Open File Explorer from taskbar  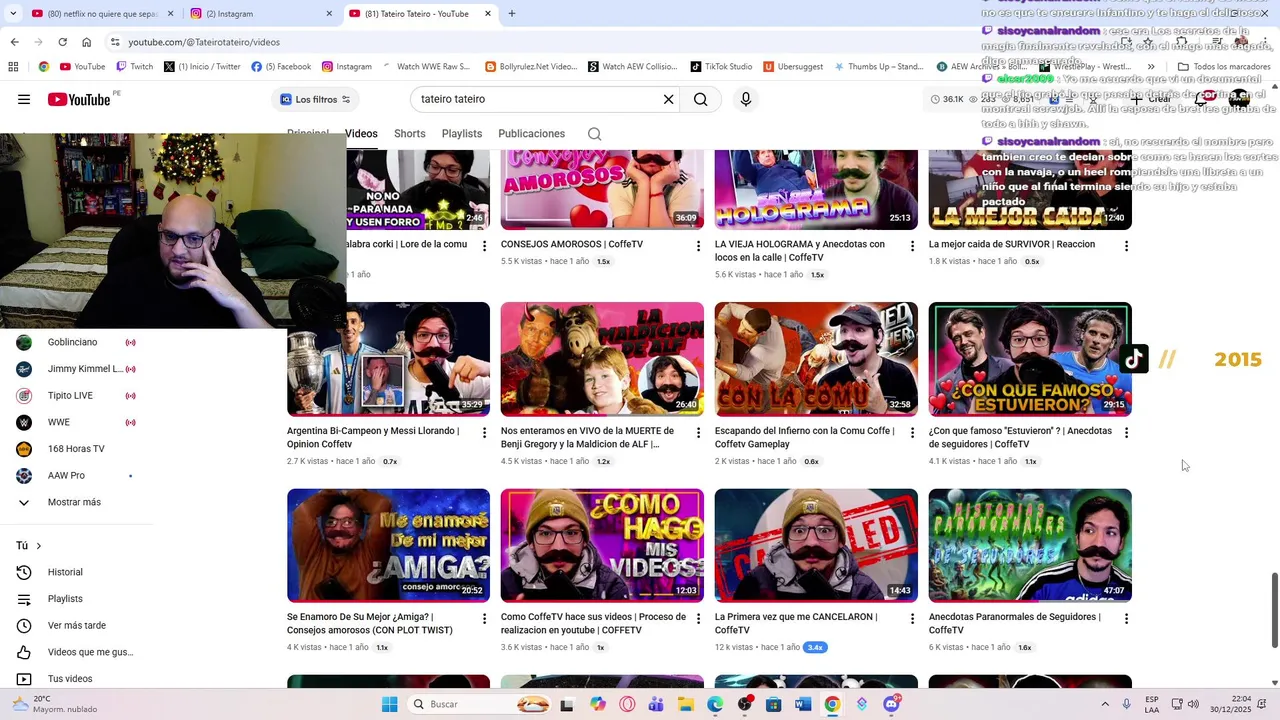coord(686,704)
